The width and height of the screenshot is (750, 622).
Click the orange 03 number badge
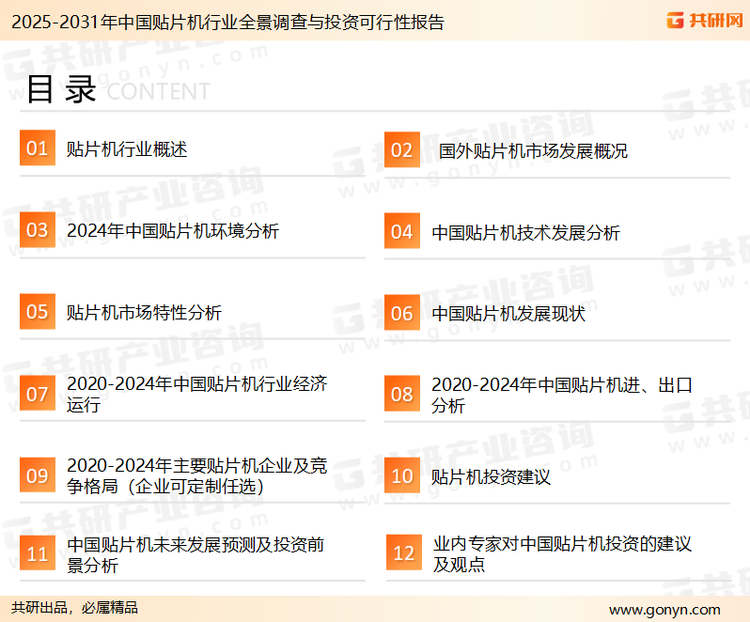click(x=37, y=230)
